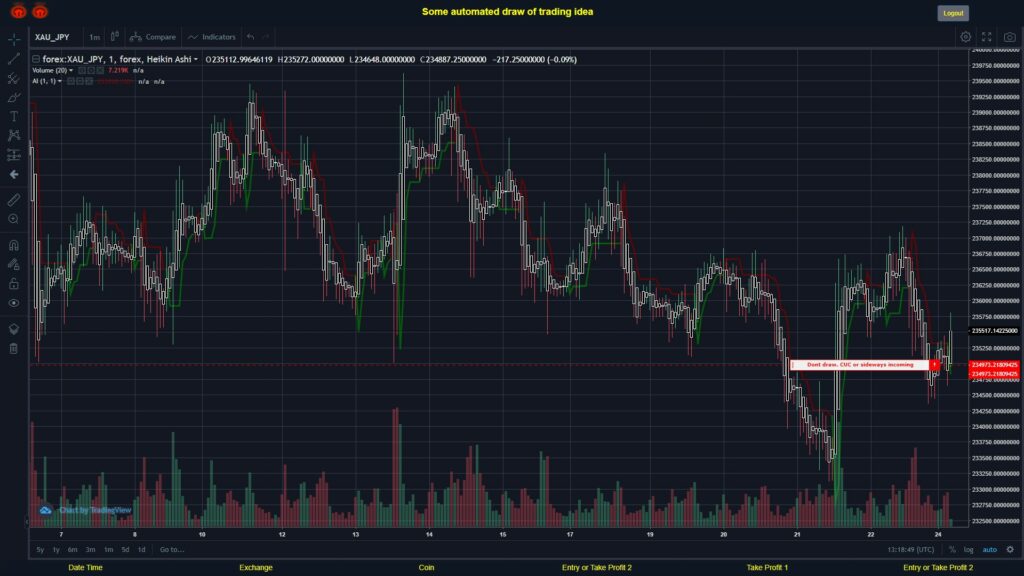Select the brush drawing tool
The width and height of the screenshot is (1024, 576).
(14, 97)
